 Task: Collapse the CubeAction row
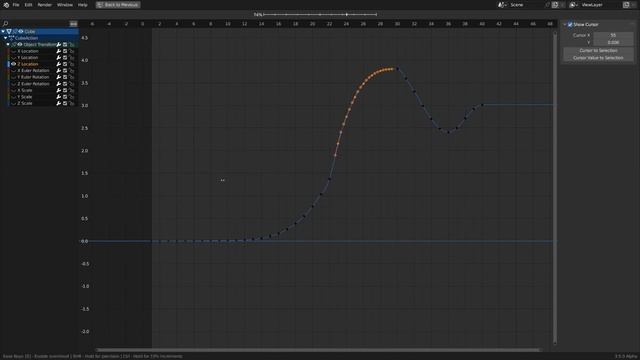(x=6, y=38)
